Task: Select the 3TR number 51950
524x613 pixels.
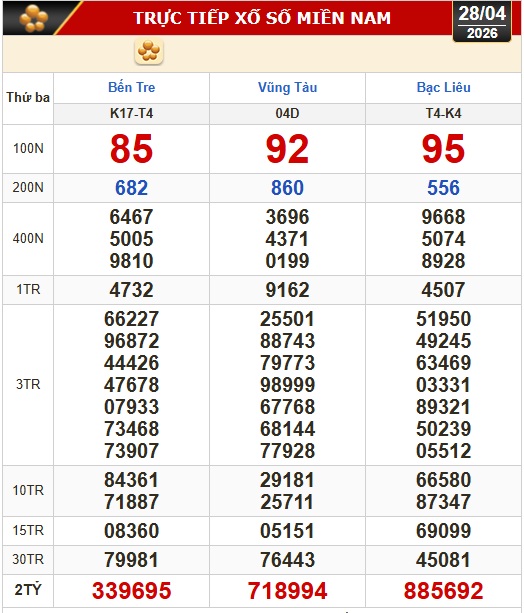Action: tap(443, 319)
